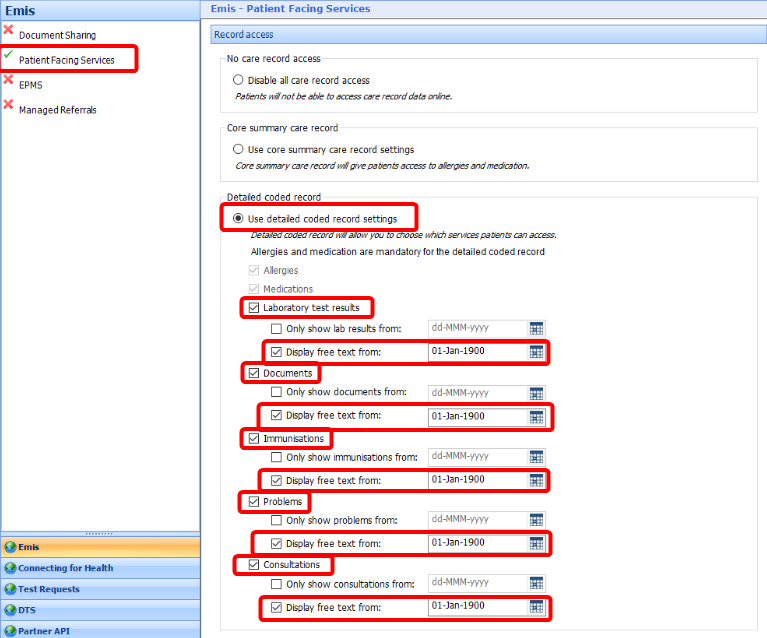This screenshot has height=638, width=767.
Task: Open calendar picker for consultations date
Action: pos(536,583)
